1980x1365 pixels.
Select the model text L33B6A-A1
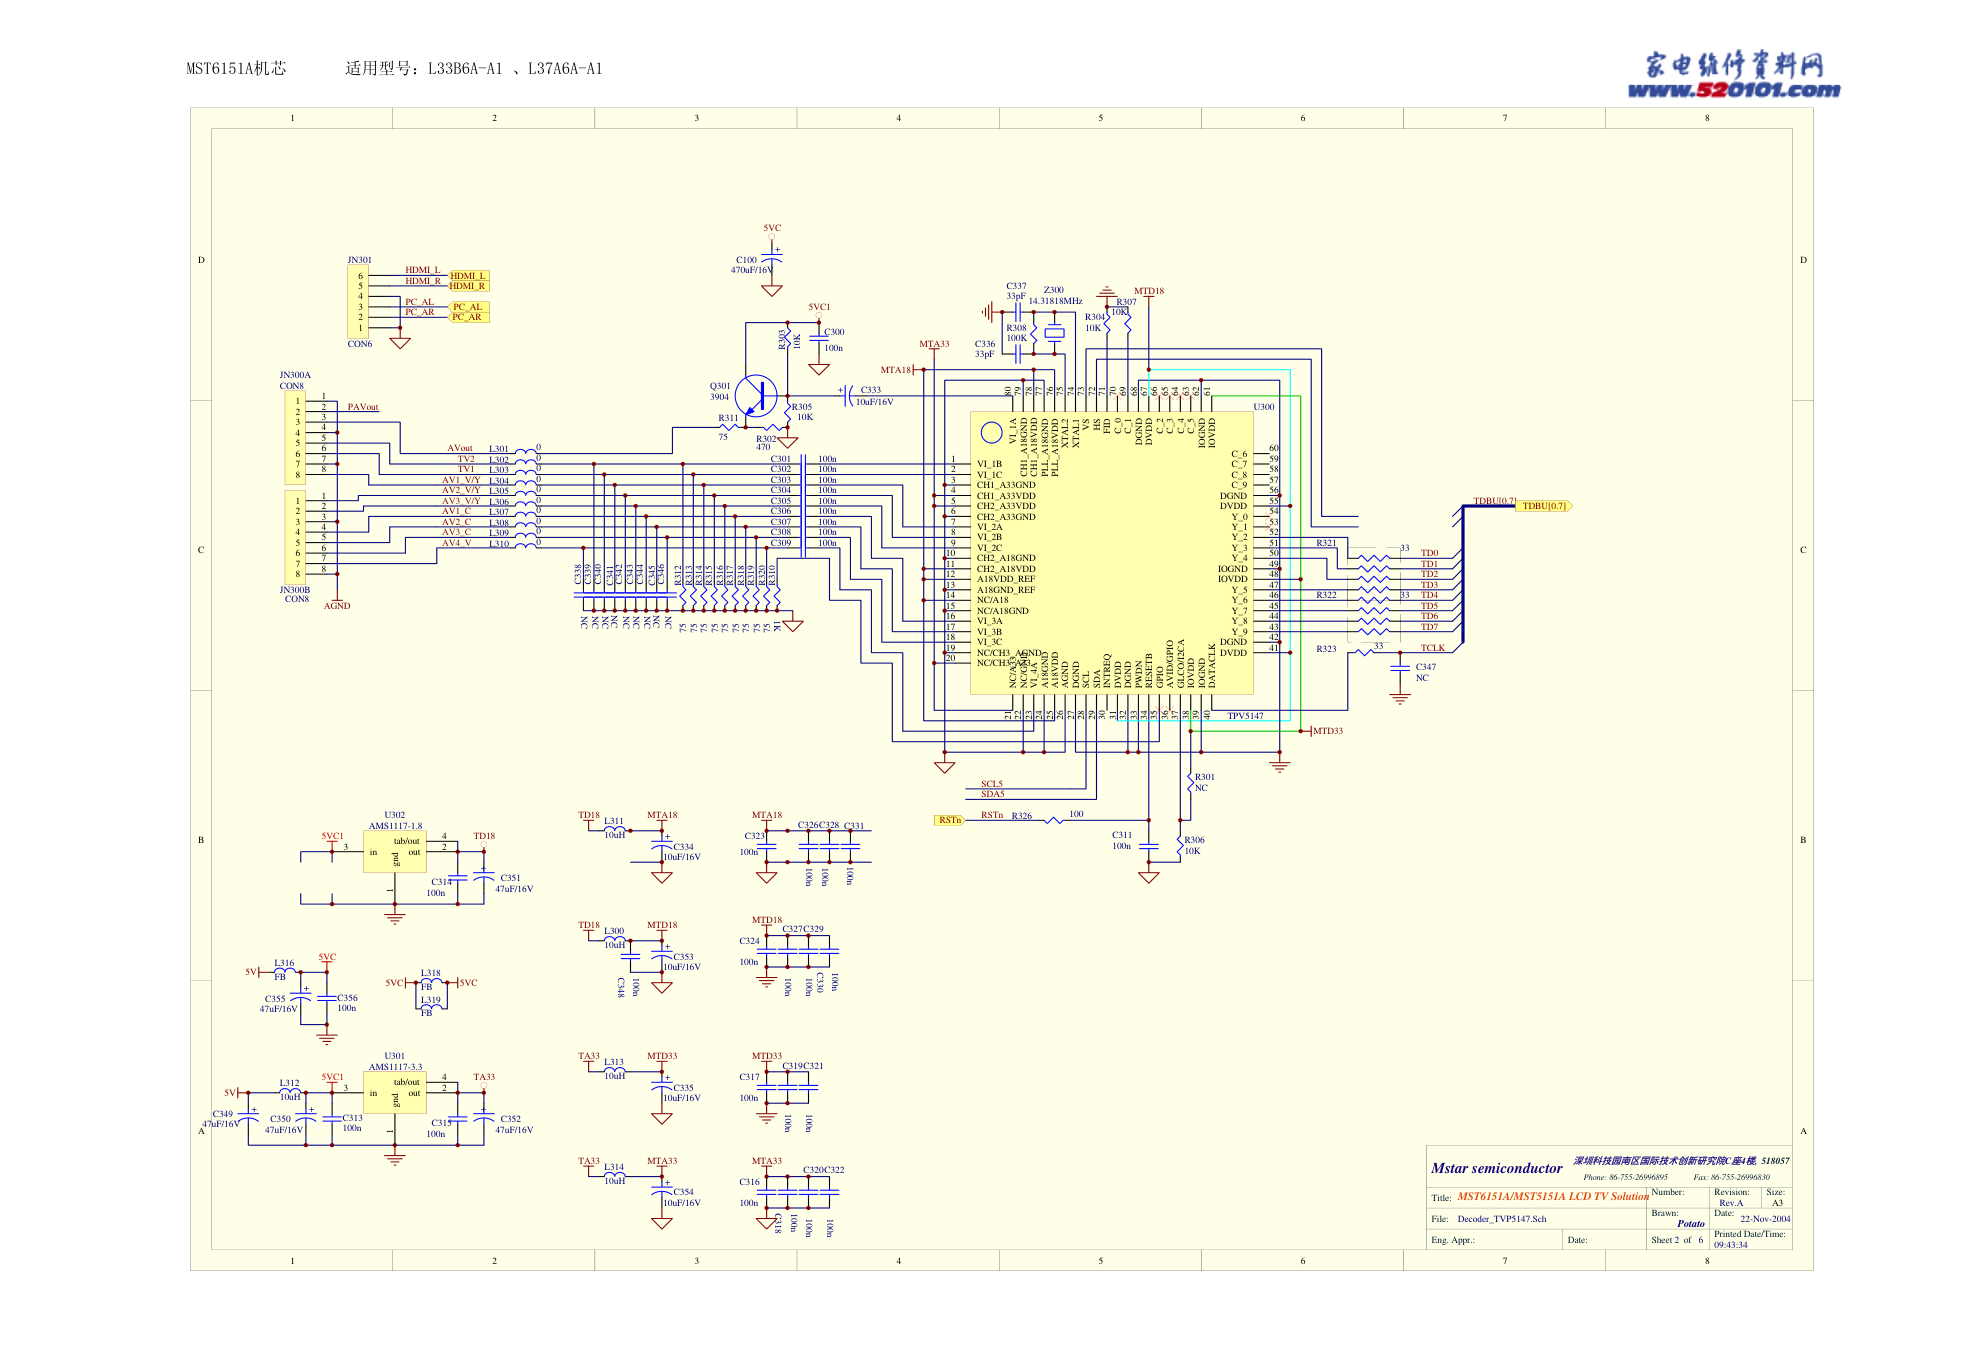click(x=465, y=68)
